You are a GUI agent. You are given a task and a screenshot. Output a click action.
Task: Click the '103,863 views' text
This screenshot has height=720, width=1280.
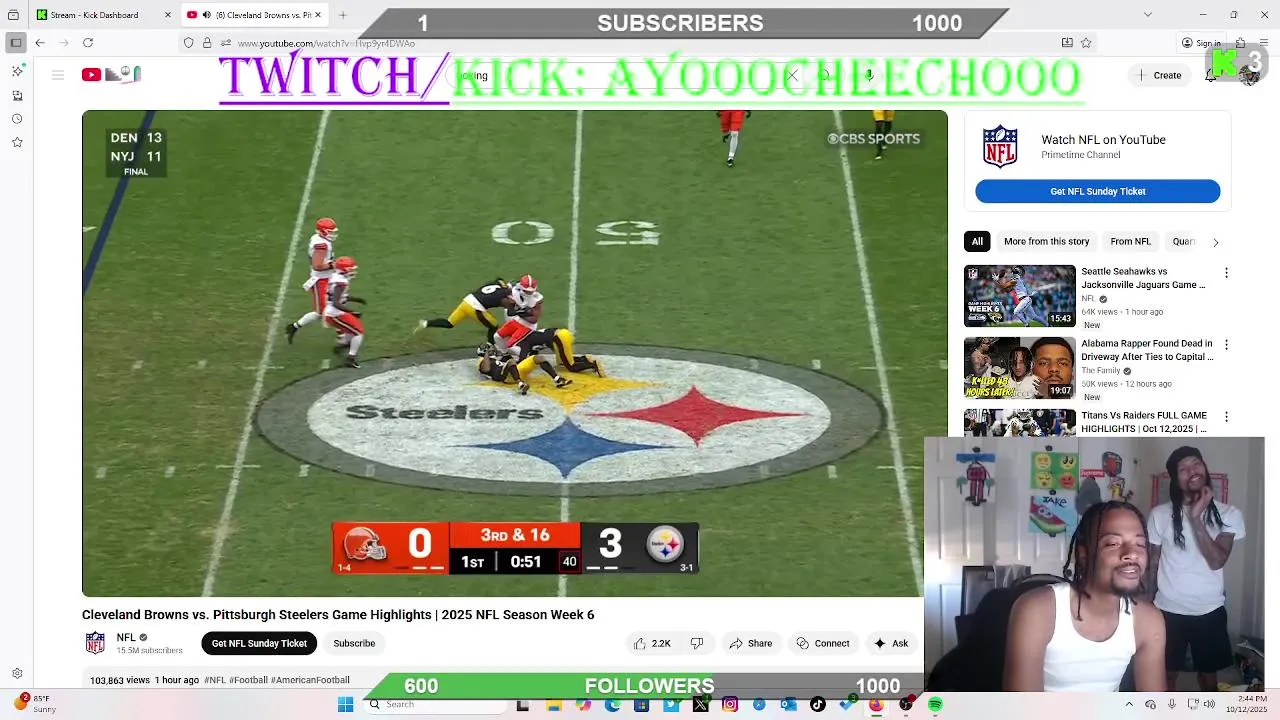(x=120, y=680)
